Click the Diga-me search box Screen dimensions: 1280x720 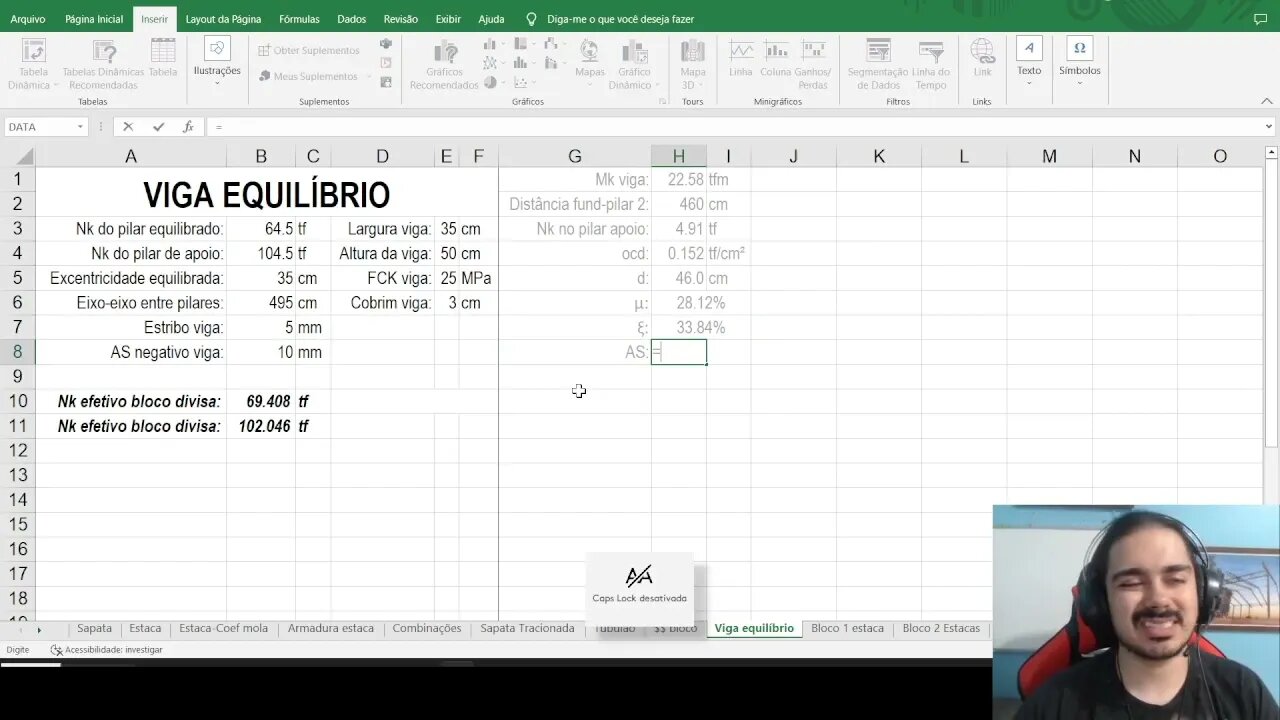[x=620, y=19]
